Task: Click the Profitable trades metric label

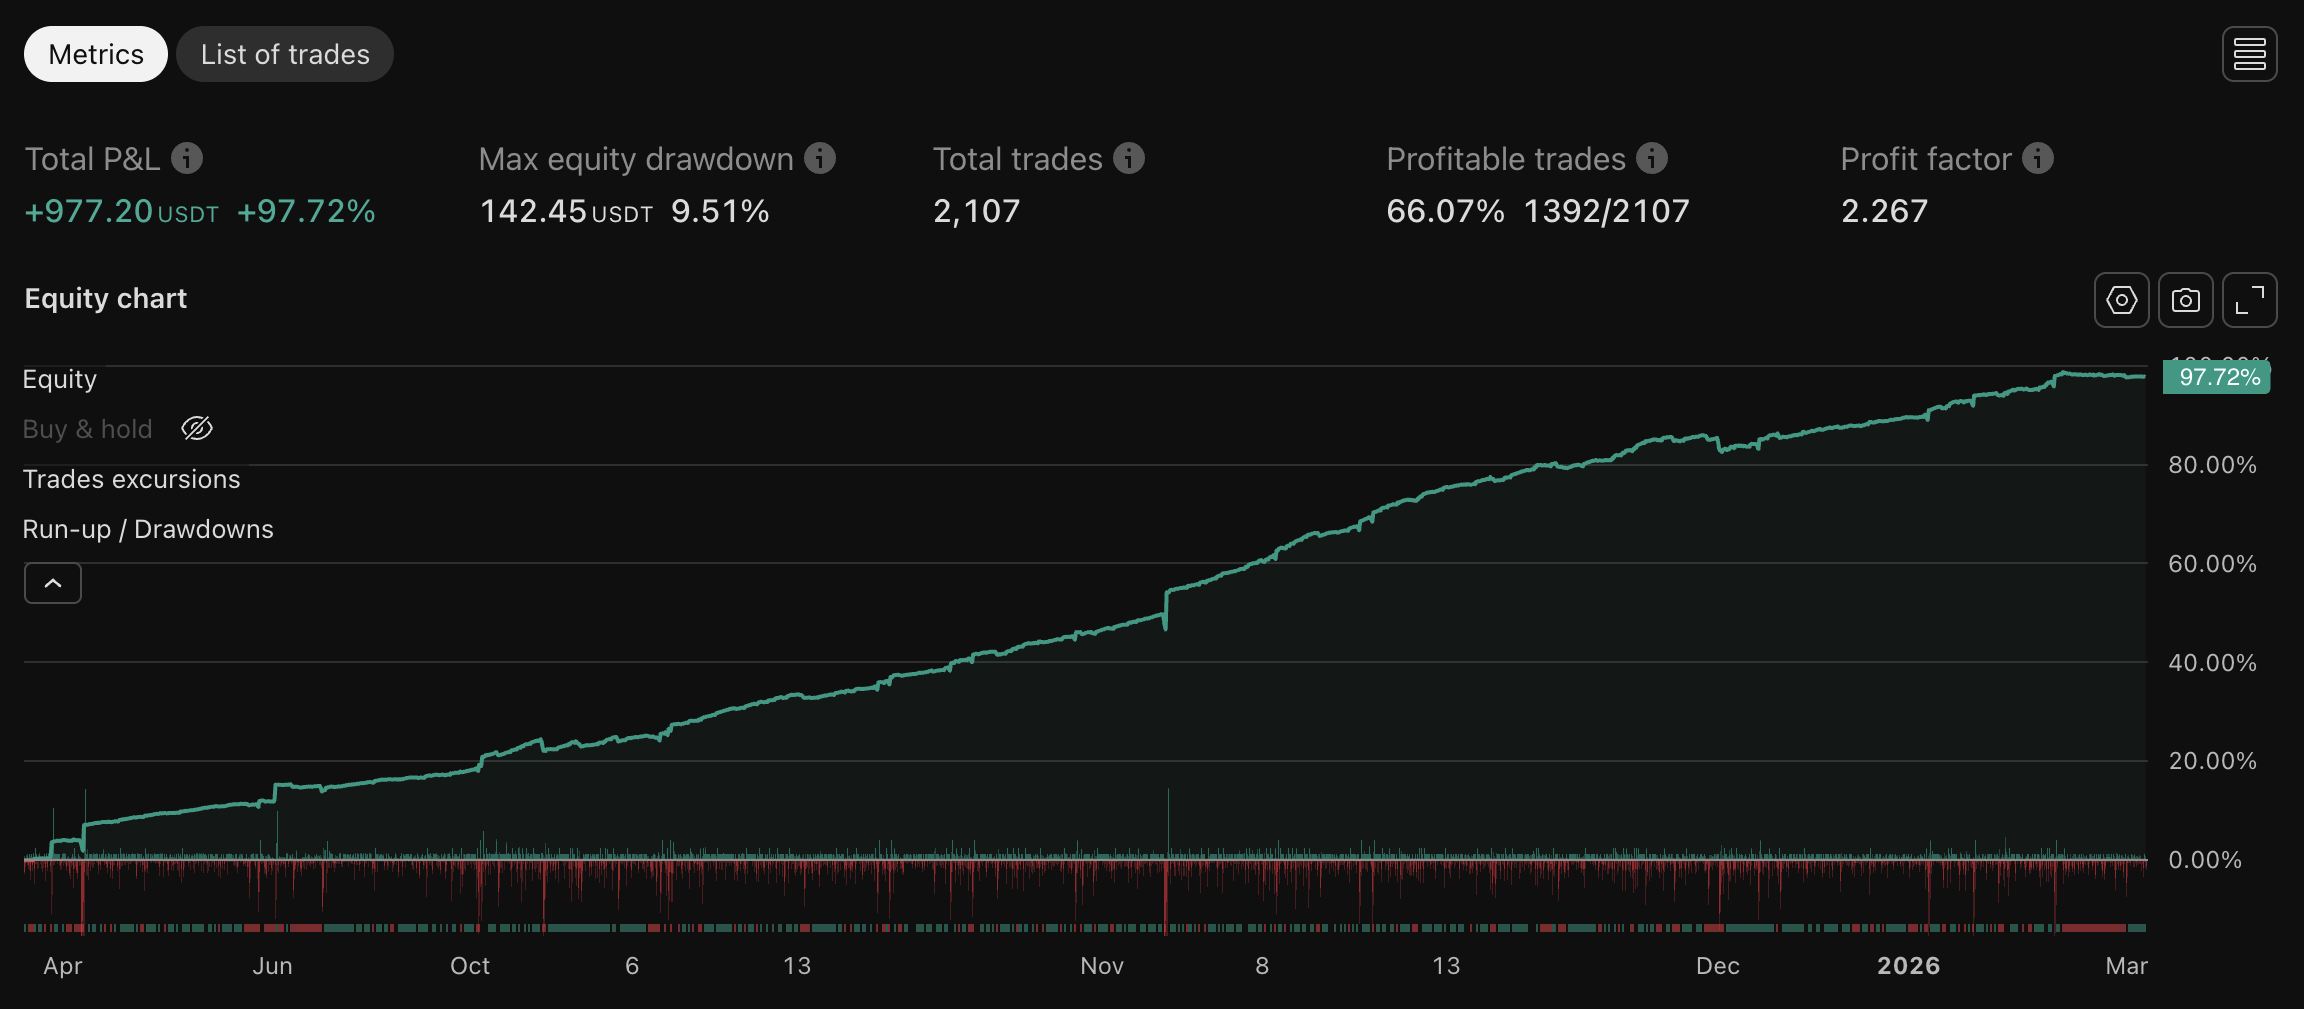Action: 1506,159
